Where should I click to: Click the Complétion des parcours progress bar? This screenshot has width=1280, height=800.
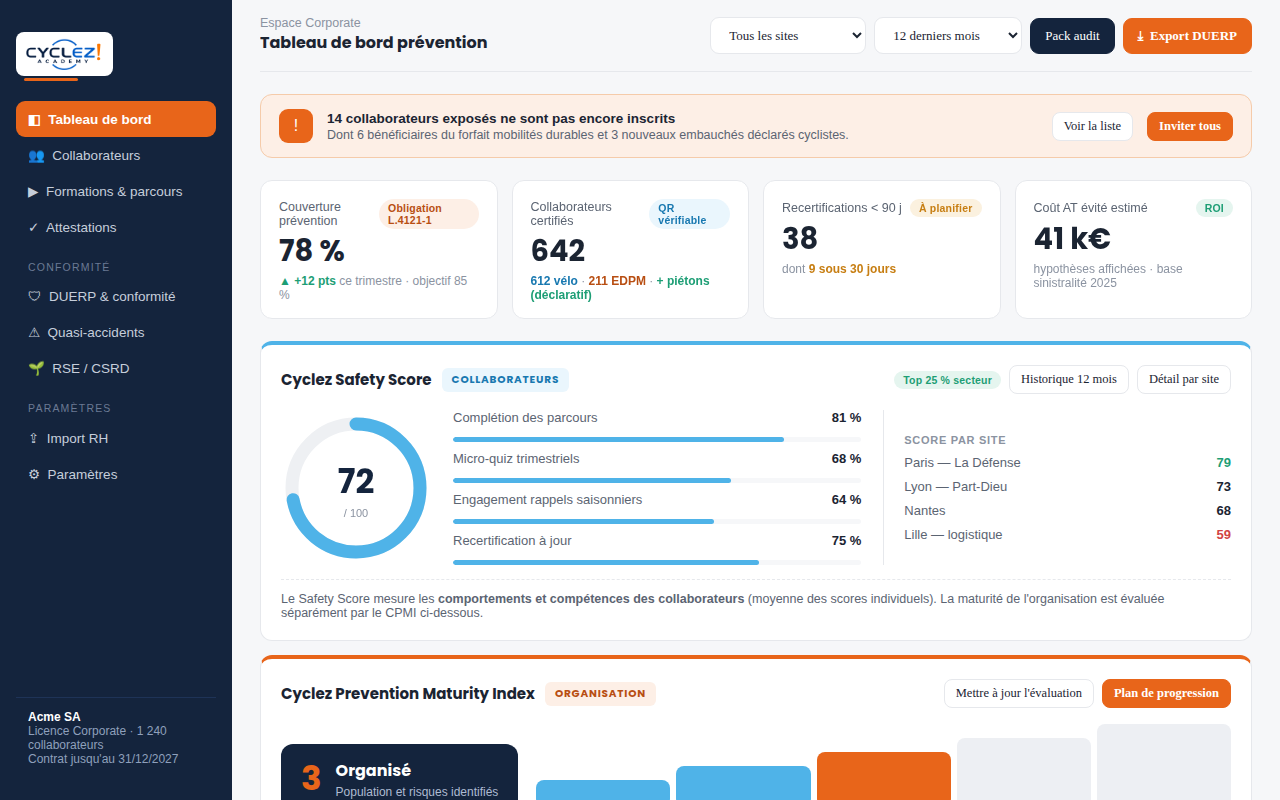point(657,439)
